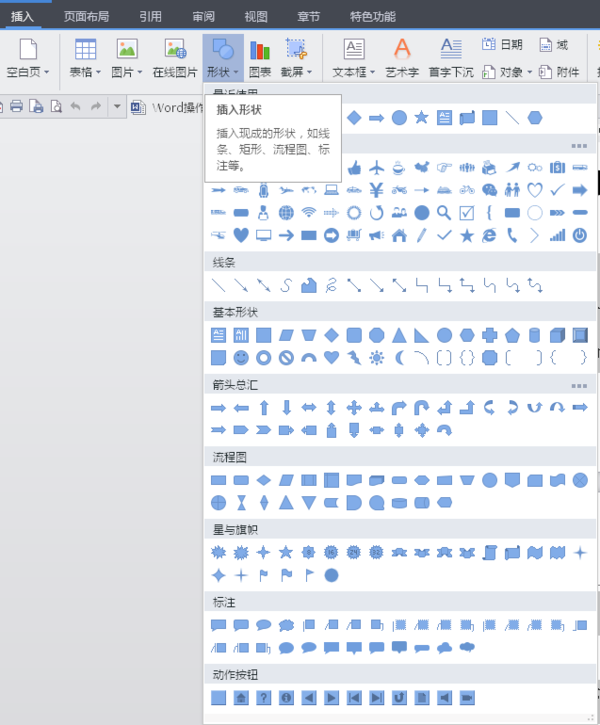Open the 插入 ribbon tab
The image size is (600, 725).
point(22,17)
